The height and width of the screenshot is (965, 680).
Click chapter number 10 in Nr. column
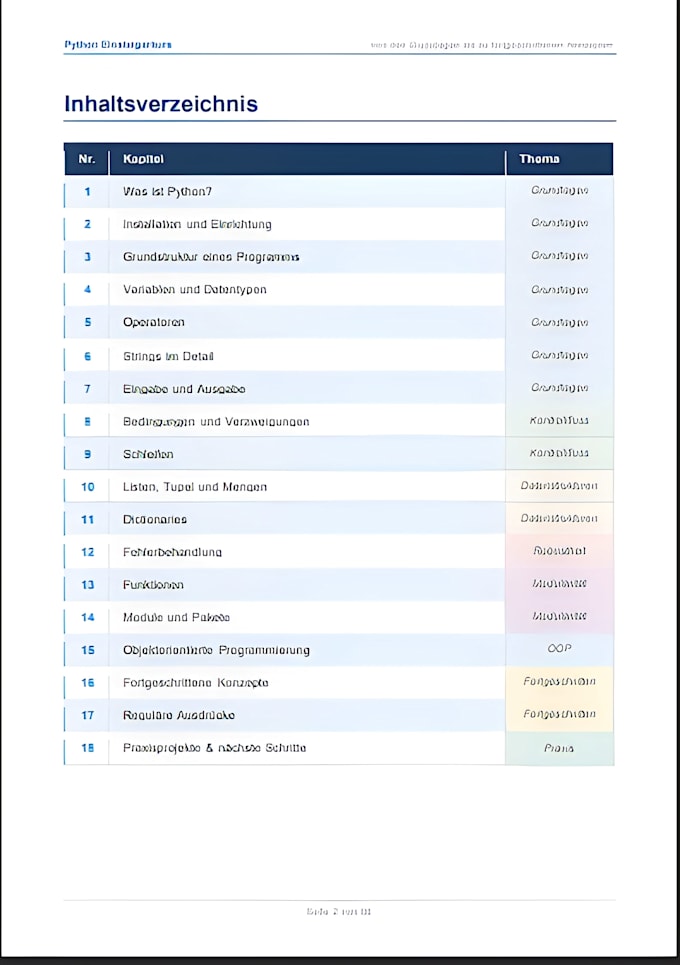coord(87,487)
